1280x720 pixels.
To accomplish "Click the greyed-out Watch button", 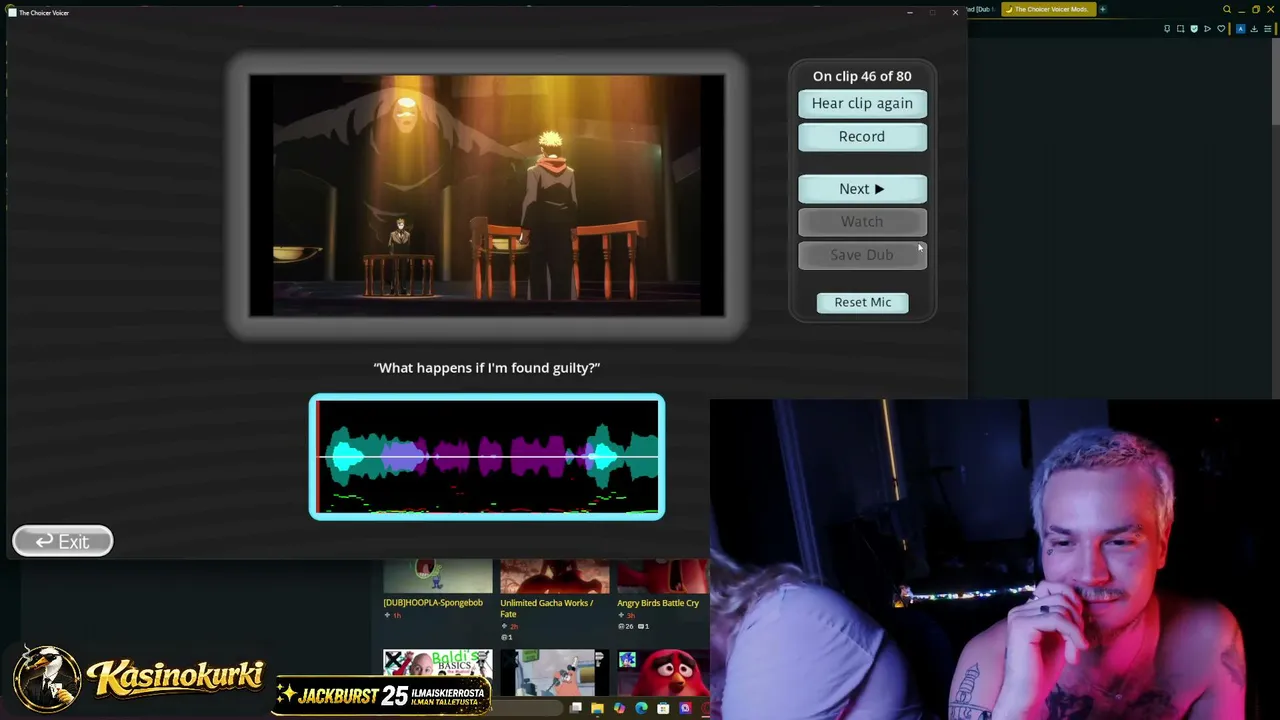I will pos(862,222).
